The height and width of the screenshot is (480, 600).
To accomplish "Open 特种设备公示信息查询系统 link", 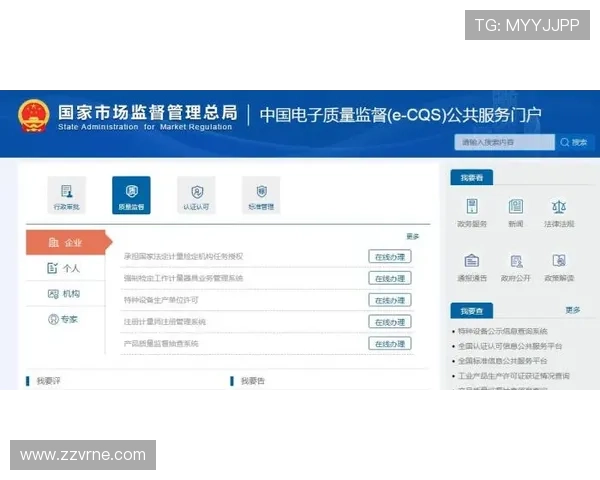I will [503, 331].
